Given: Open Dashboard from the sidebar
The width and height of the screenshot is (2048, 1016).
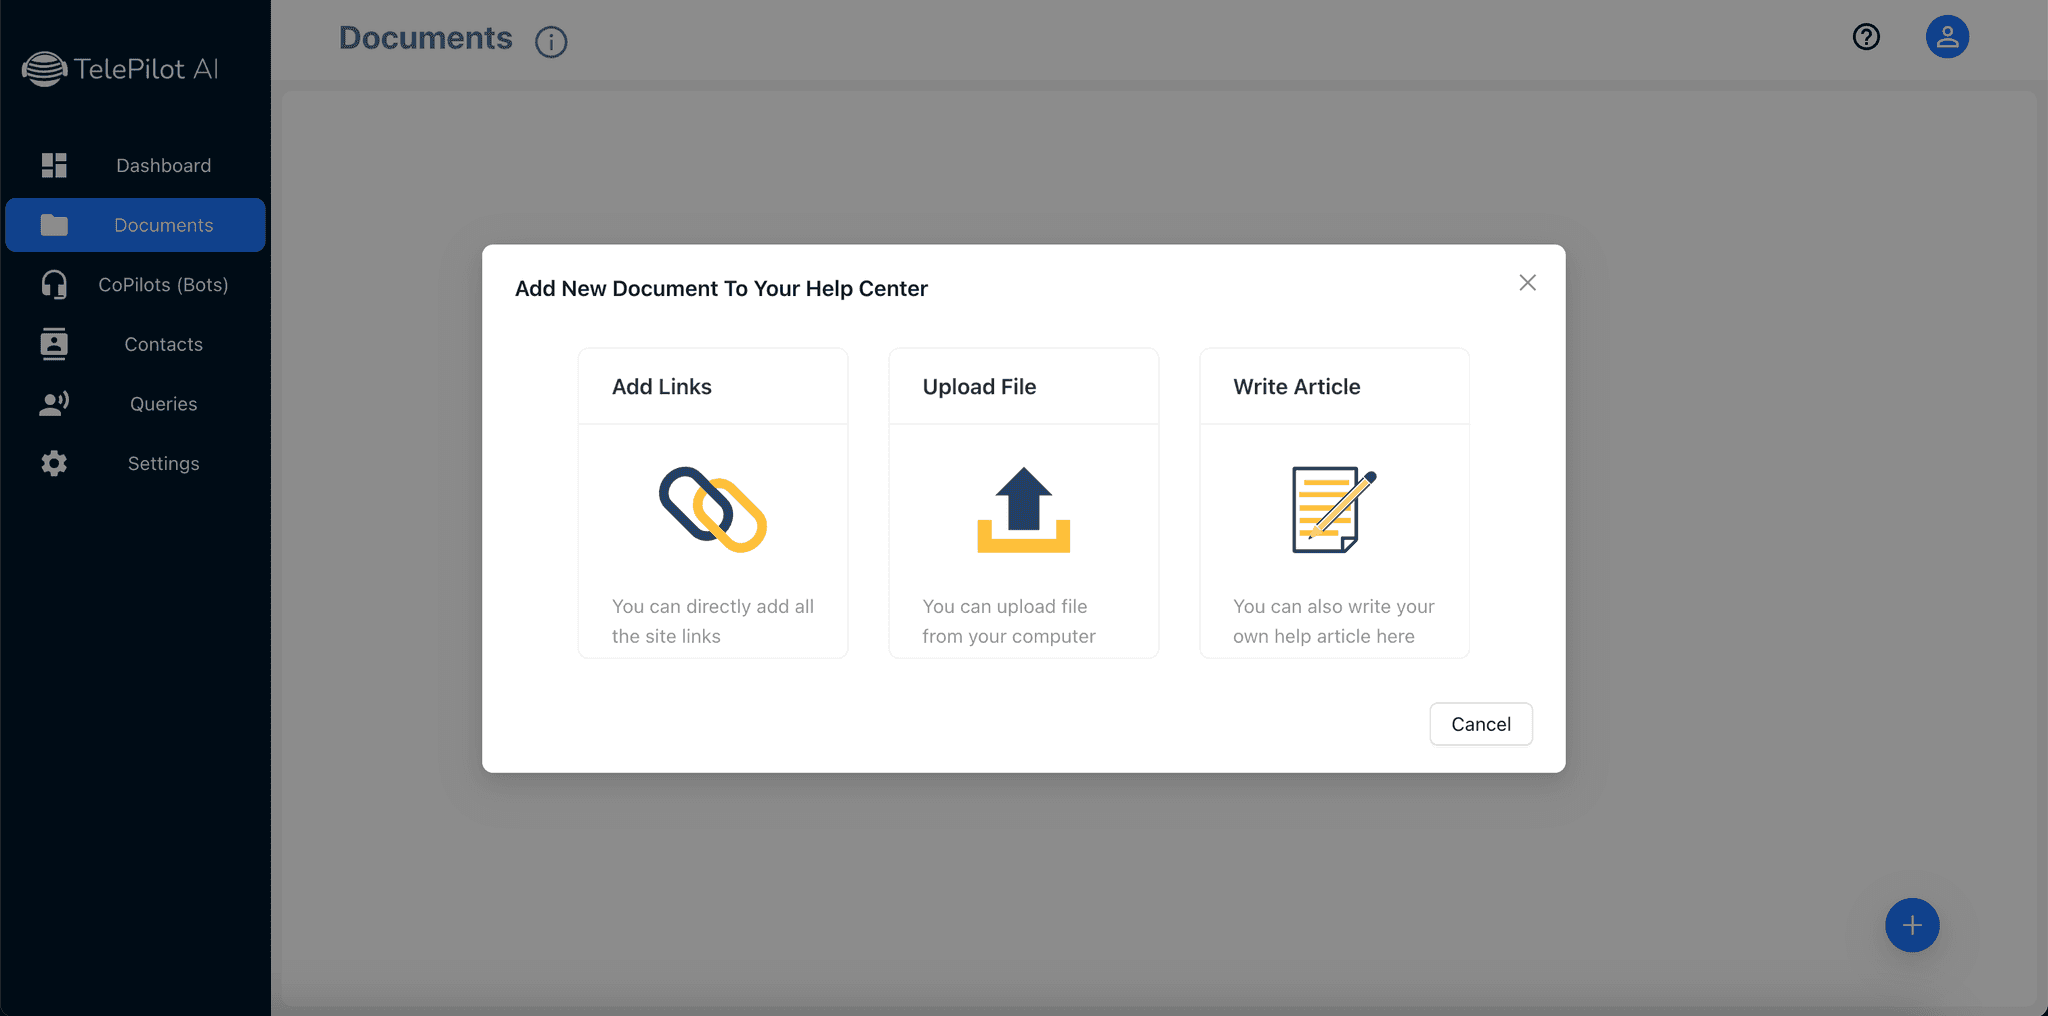Looking at the screenshot, I should click(x=163, y=166).
